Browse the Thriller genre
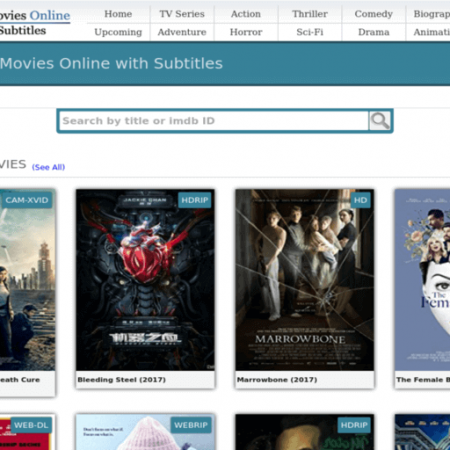Viewport: 450px width, 450px height. click(x=310, y=14)
